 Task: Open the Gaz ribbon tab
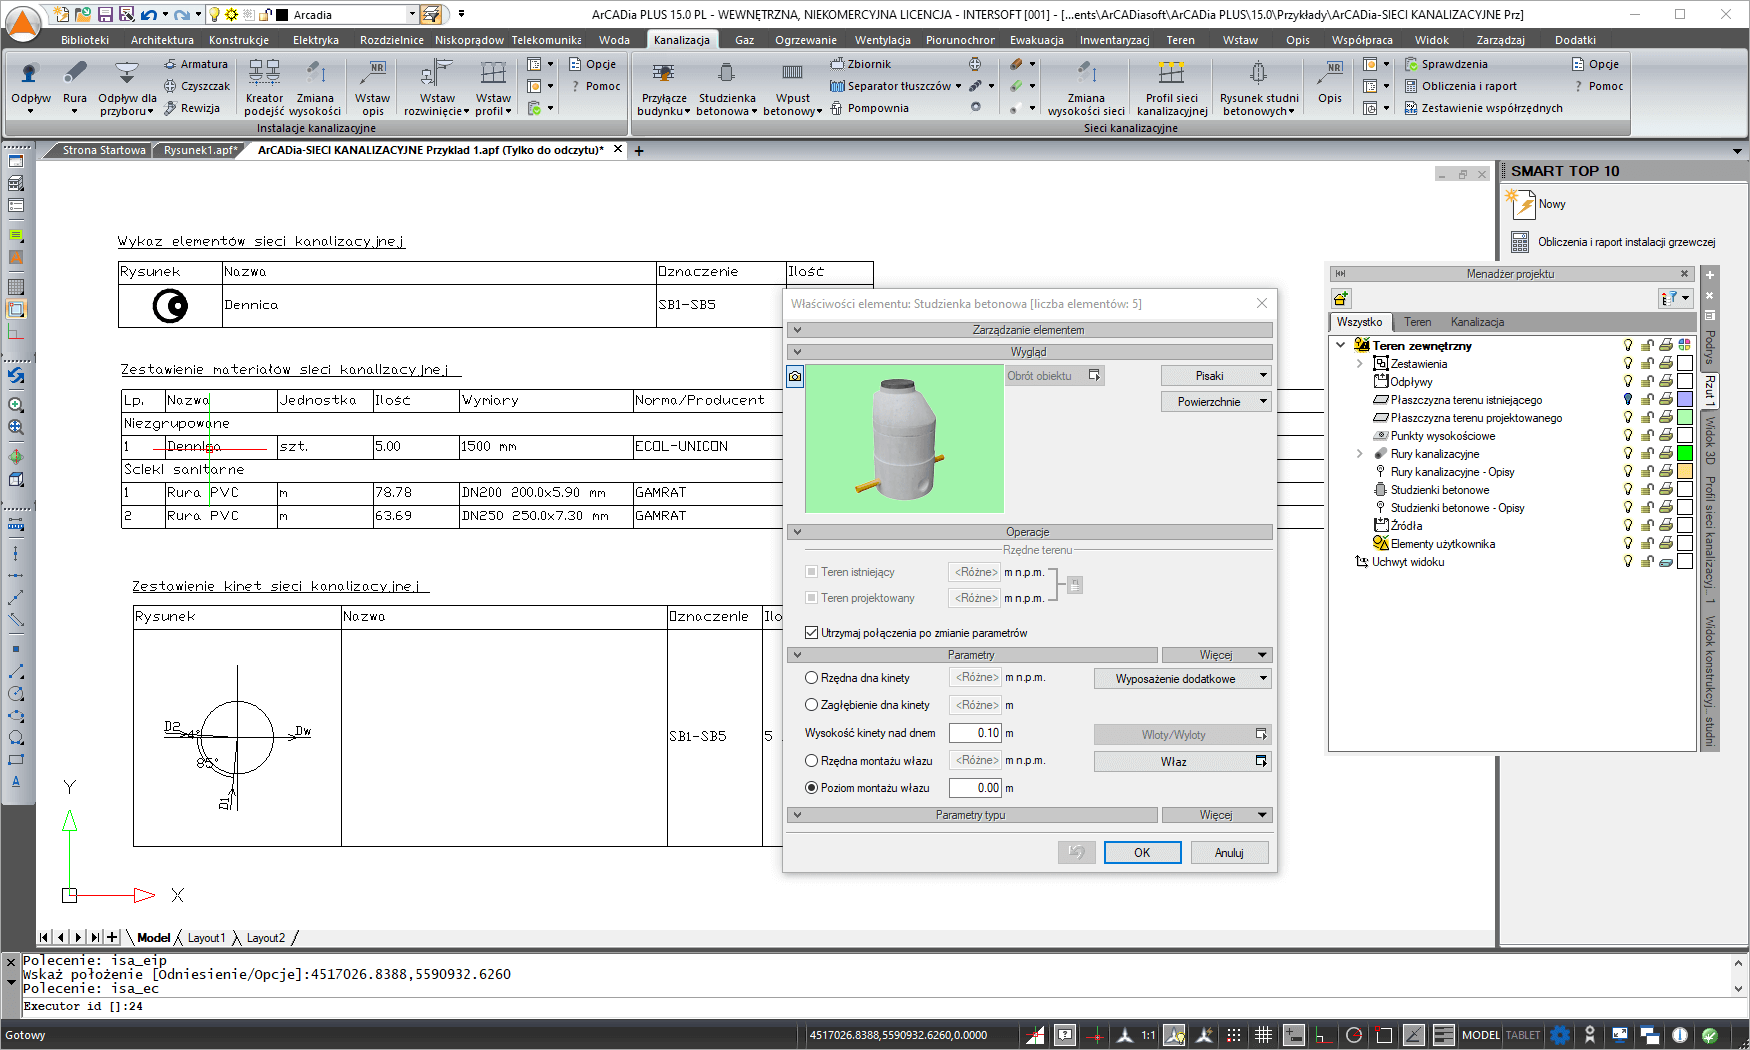tap(744, 40)
